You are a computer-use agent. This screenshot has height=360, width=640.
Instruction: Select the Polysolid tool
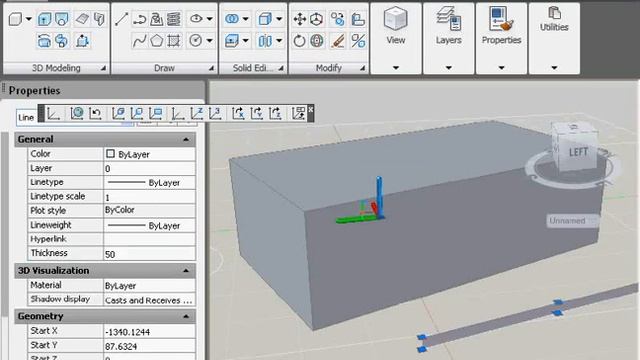click(99, 19)
